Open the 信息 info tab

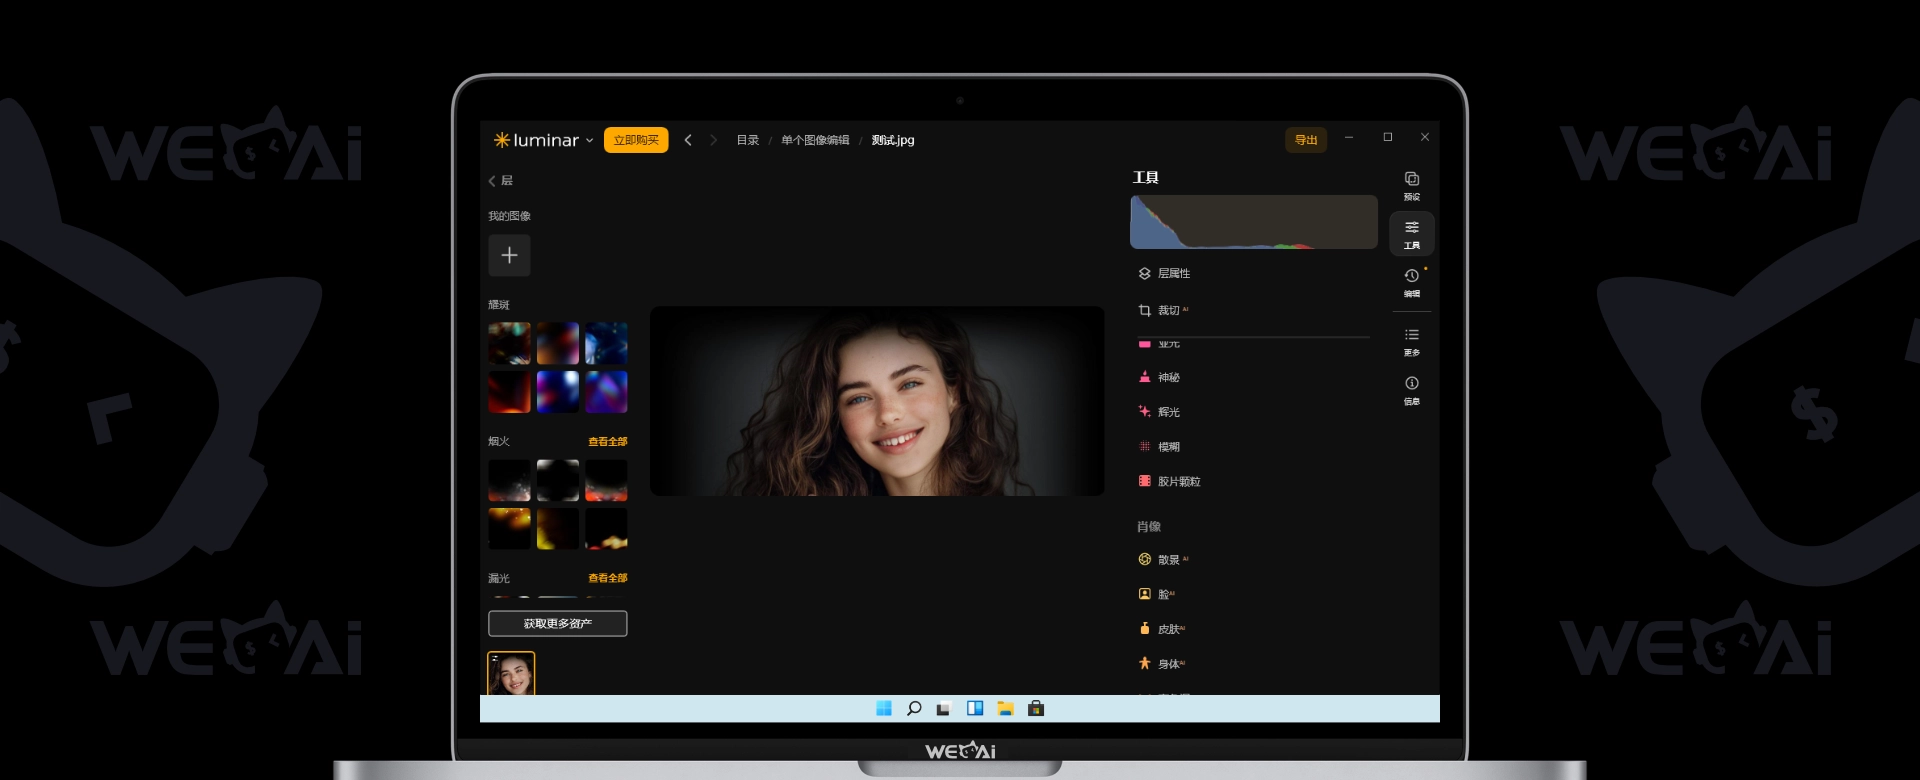point(1412,390)
